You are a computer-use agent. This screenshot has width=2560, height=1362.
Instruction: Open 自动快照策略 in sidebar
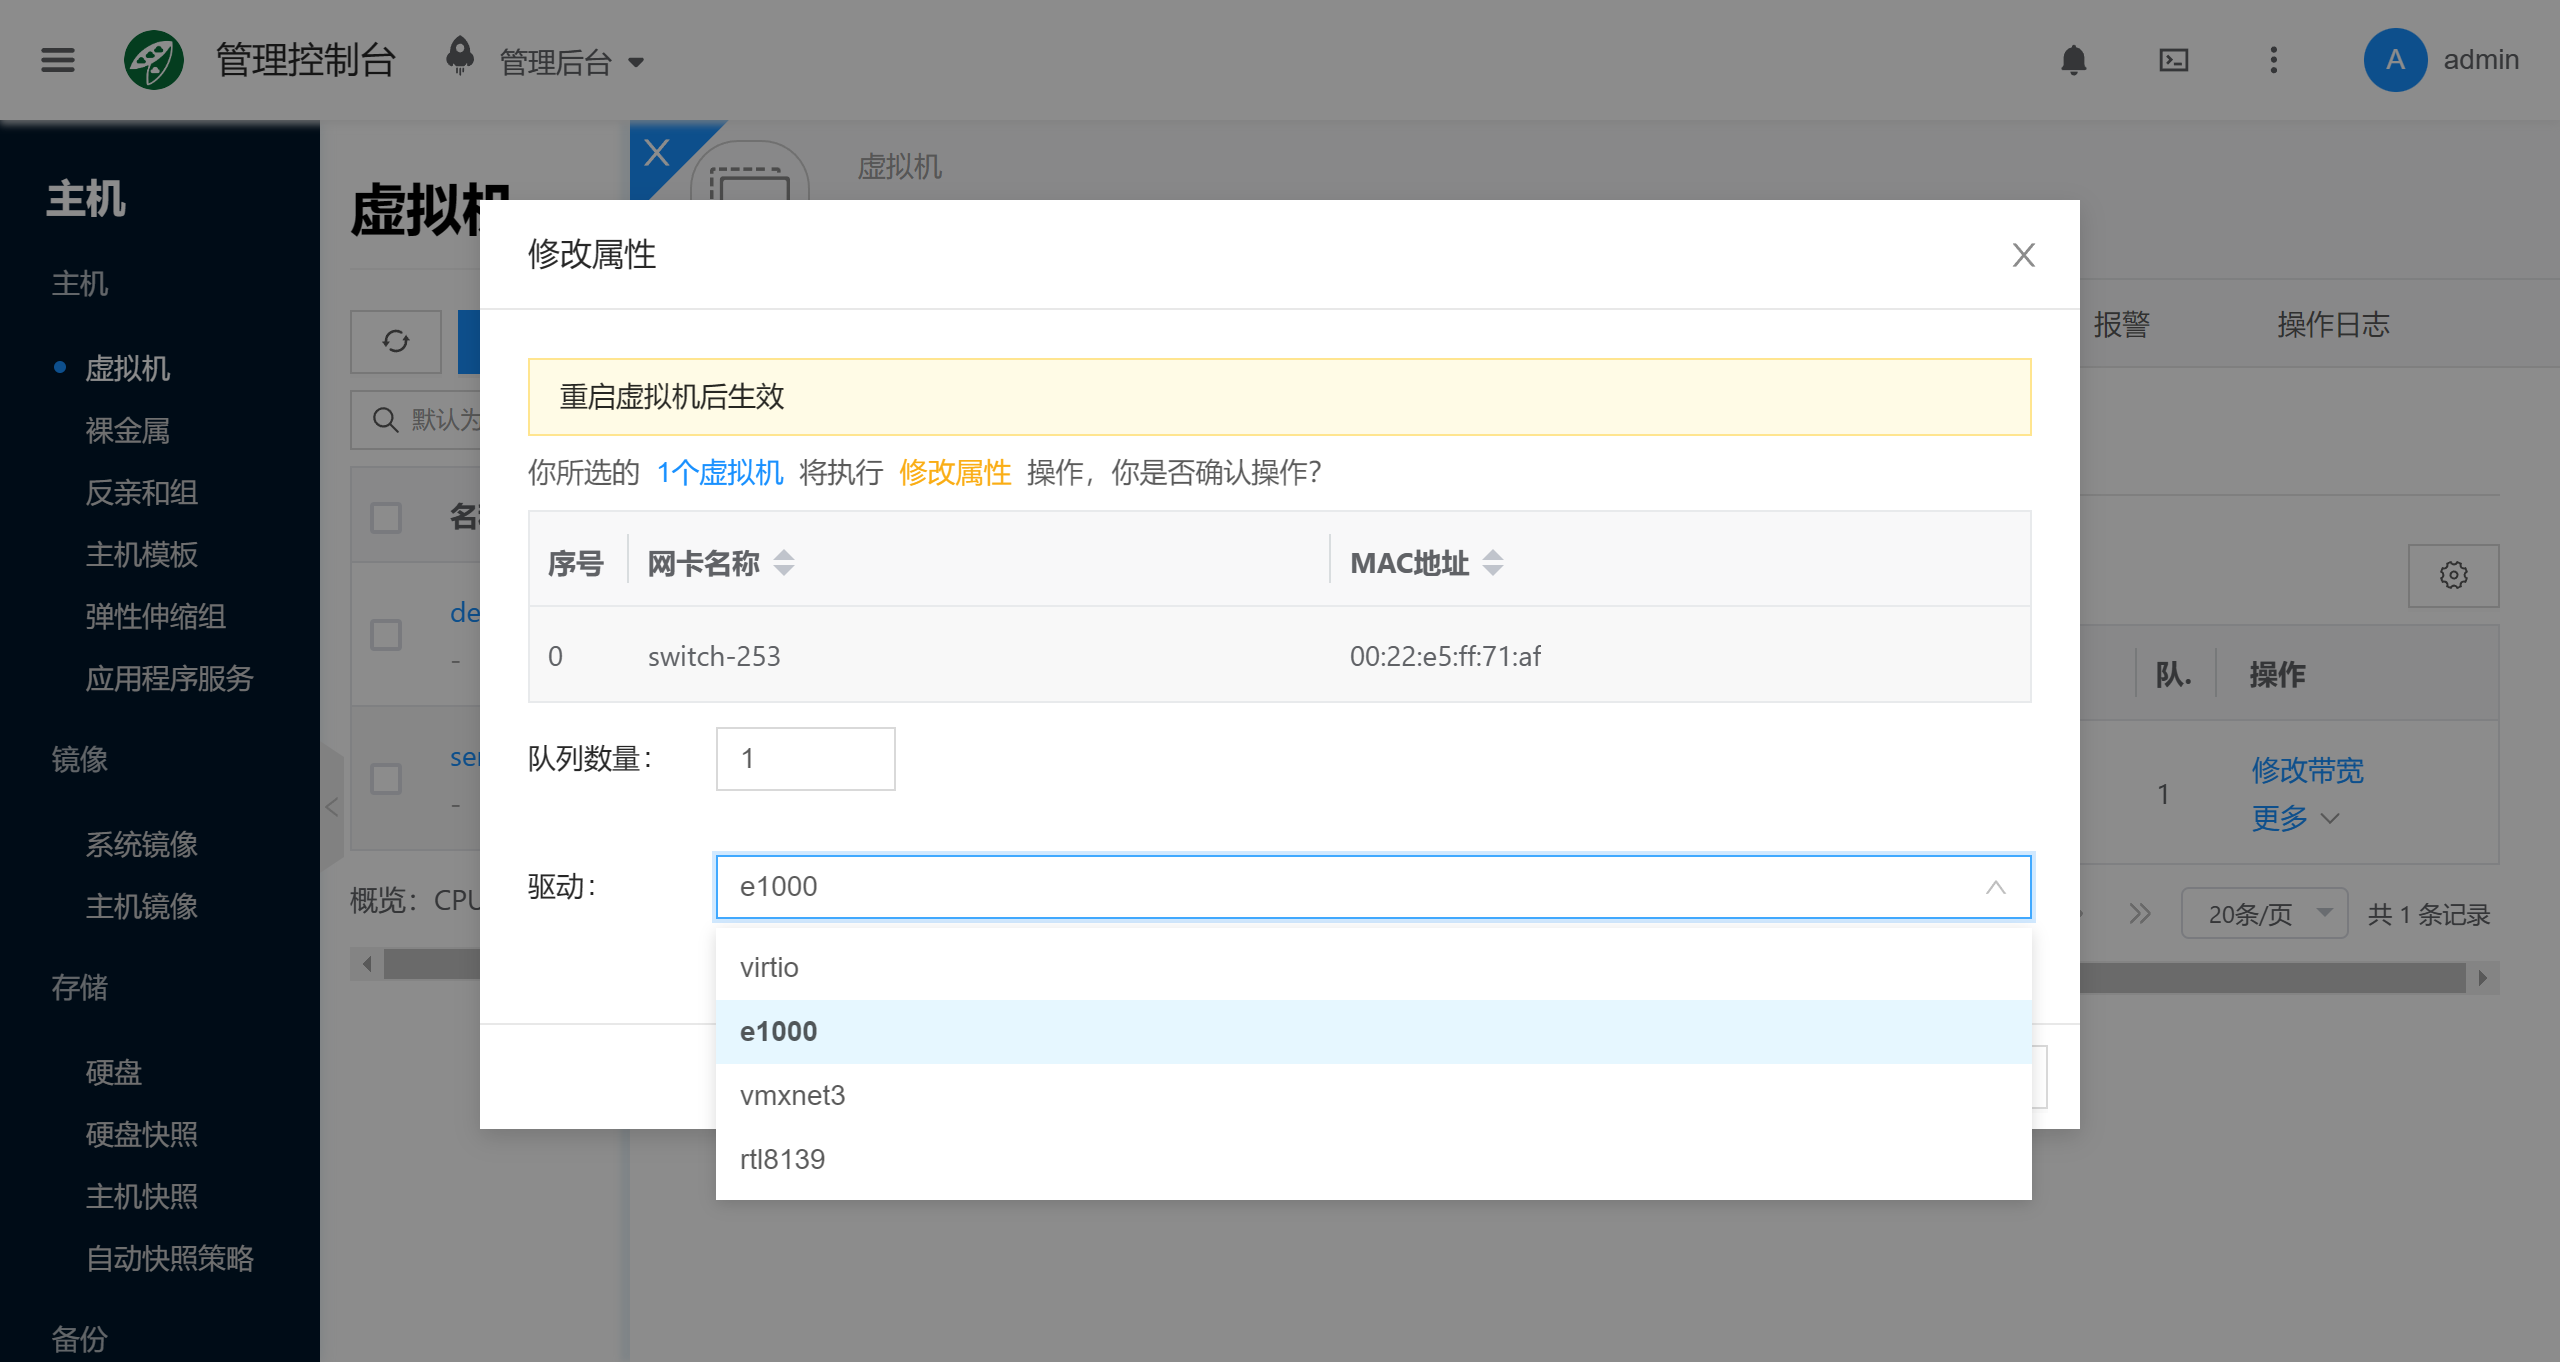[x=170, y=1258]
